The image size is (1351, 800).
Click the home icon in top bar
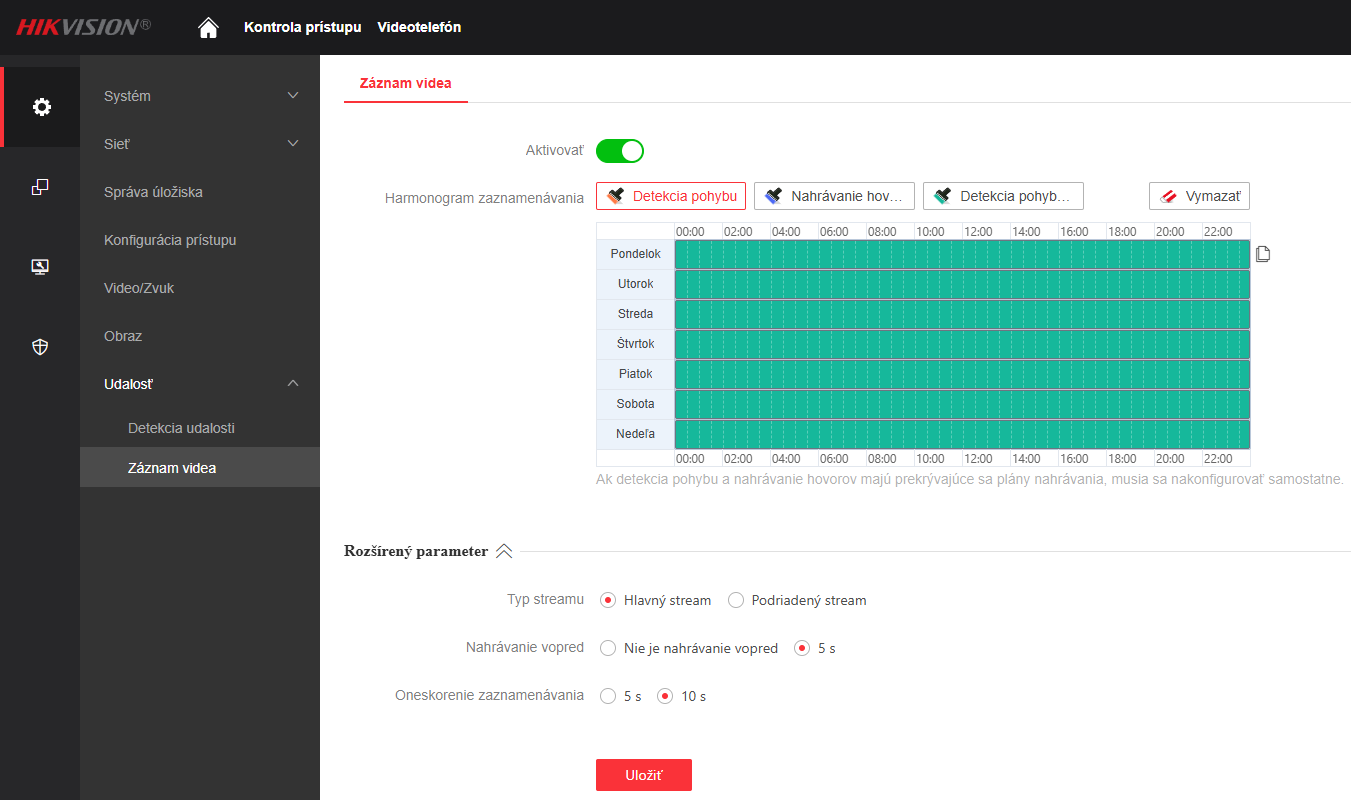point(208,28)
